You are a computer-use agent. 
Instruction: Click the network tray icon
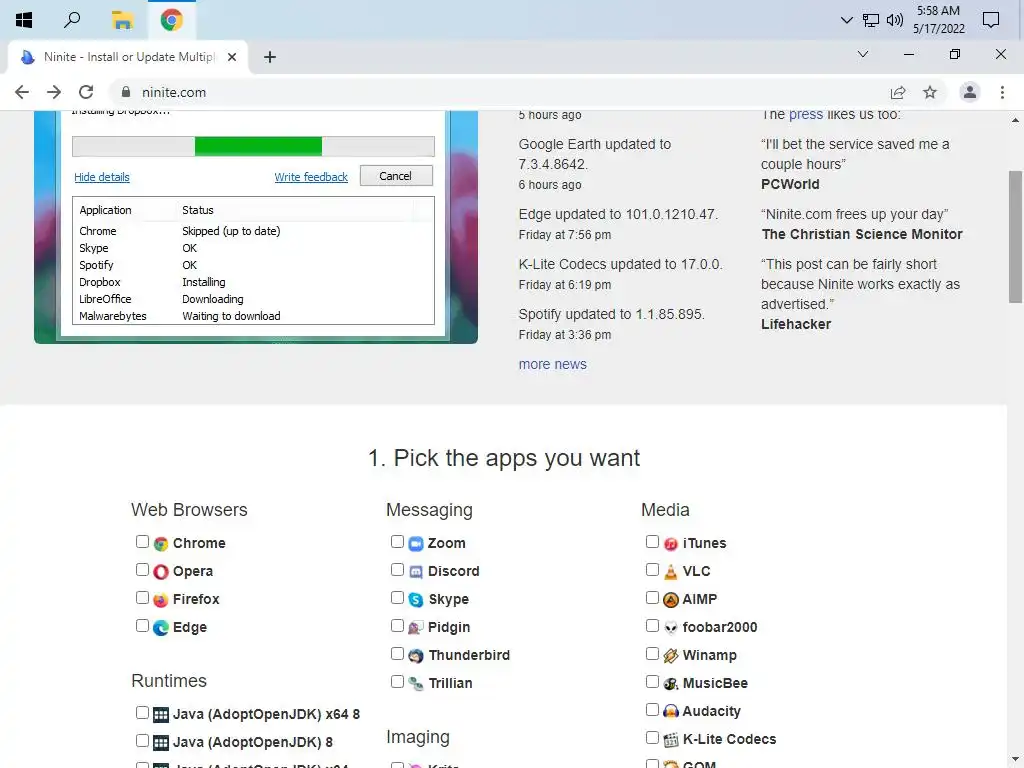[x=871, y=20]
